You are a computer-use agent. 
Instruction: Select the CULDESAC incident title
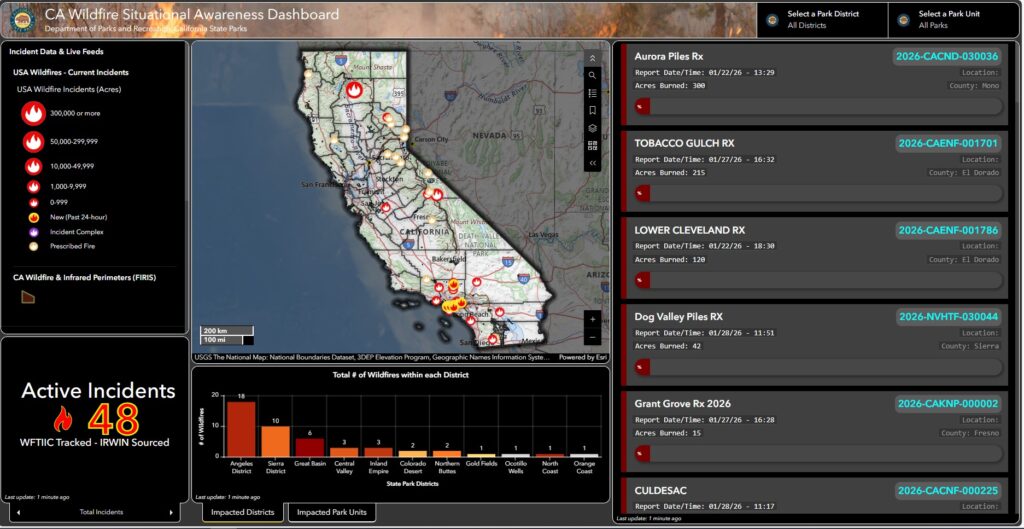660,490
